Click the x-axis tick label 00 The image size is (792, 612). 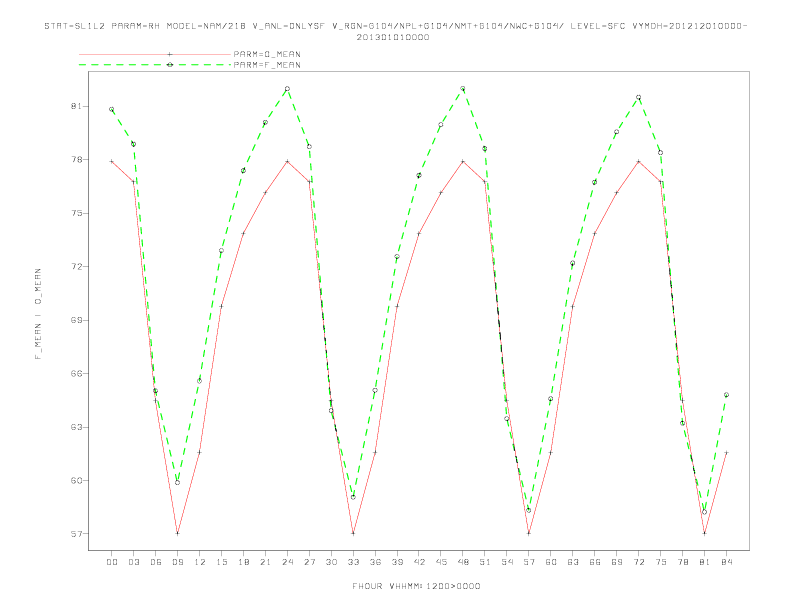point(112,562)
